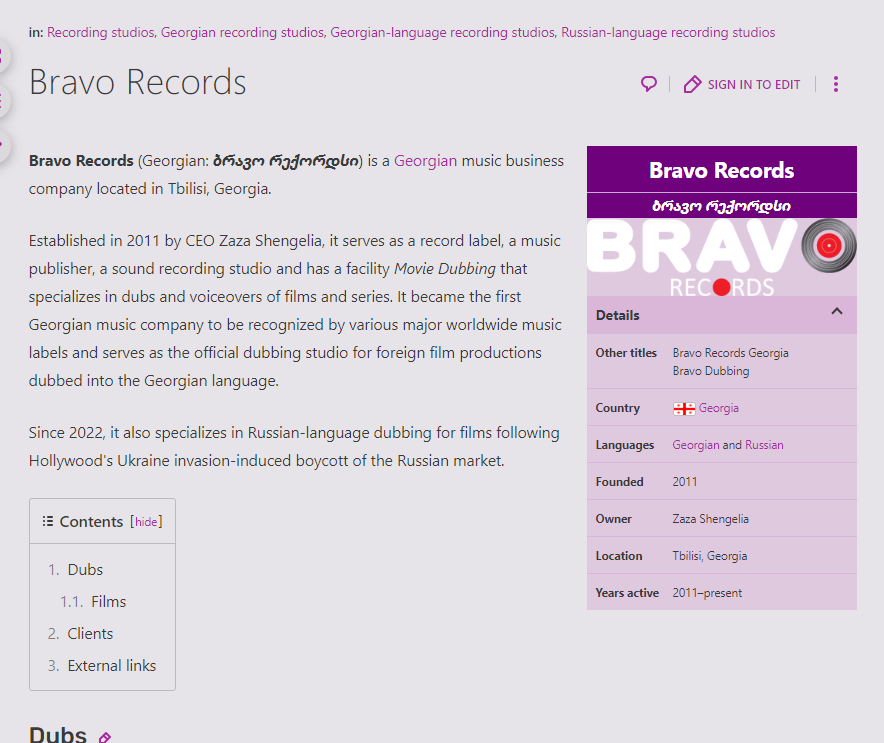Click the Location label in infobox

(x=618, y=556)
